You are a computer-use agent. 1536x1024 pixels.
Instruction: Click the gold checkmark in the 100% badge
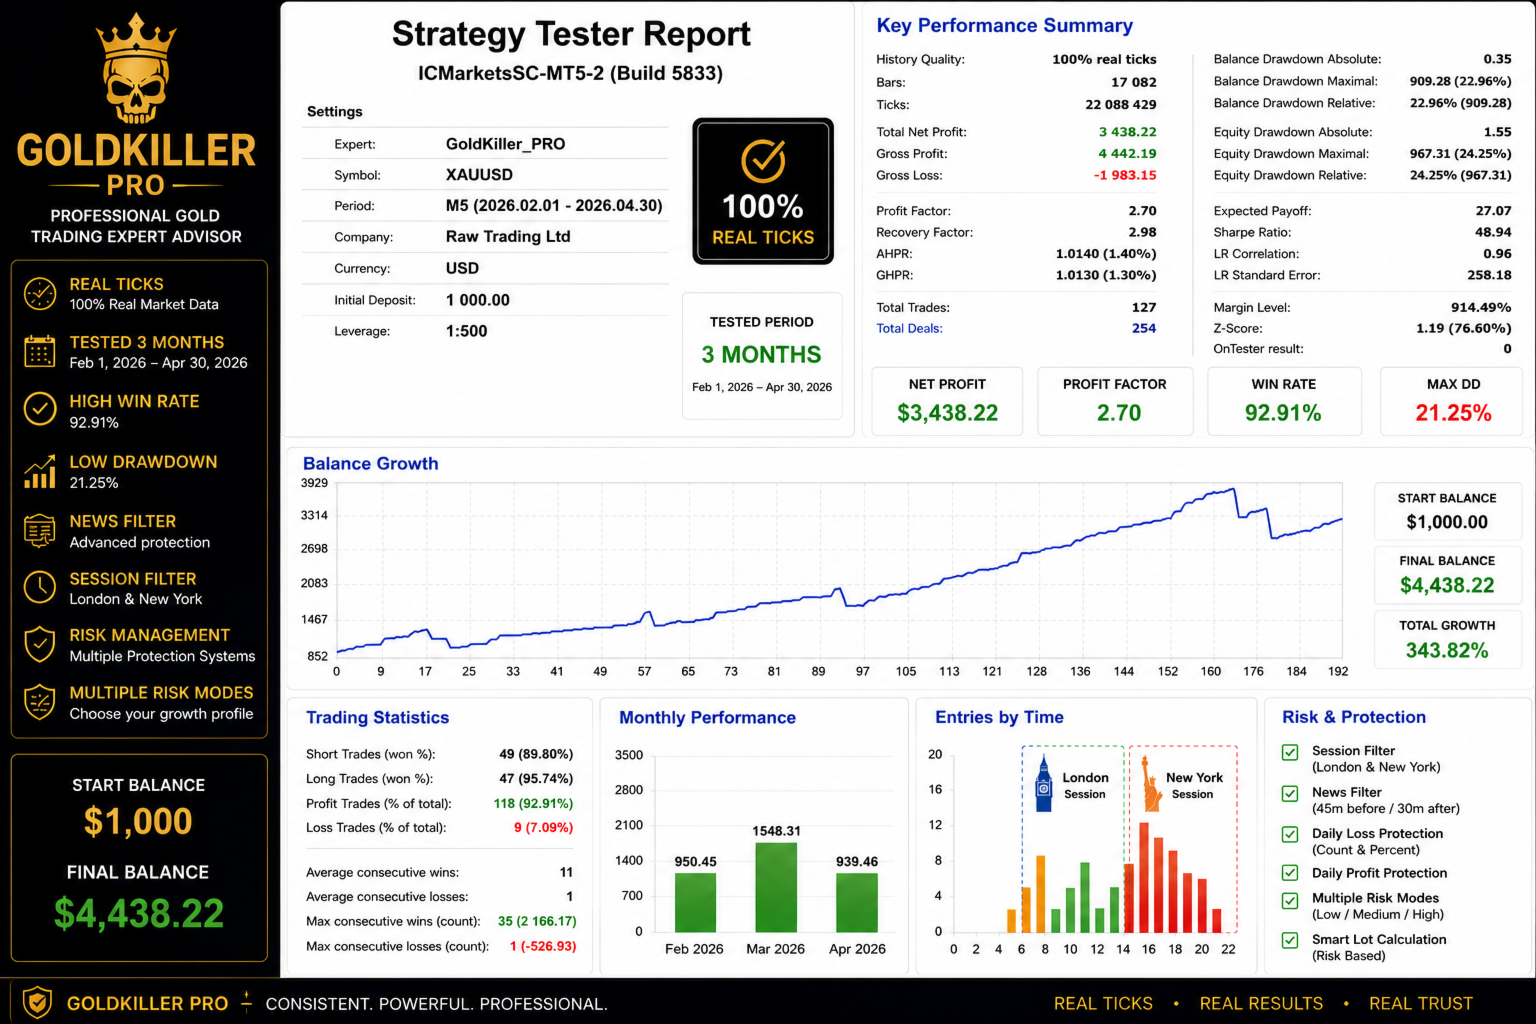763,161
